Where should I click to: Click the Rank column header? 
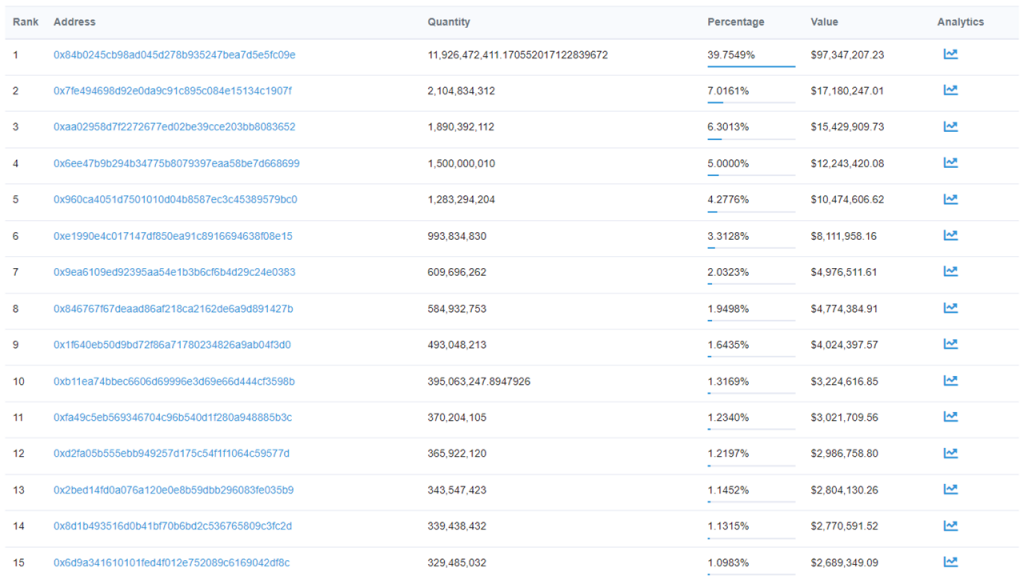tap(25, 22)
